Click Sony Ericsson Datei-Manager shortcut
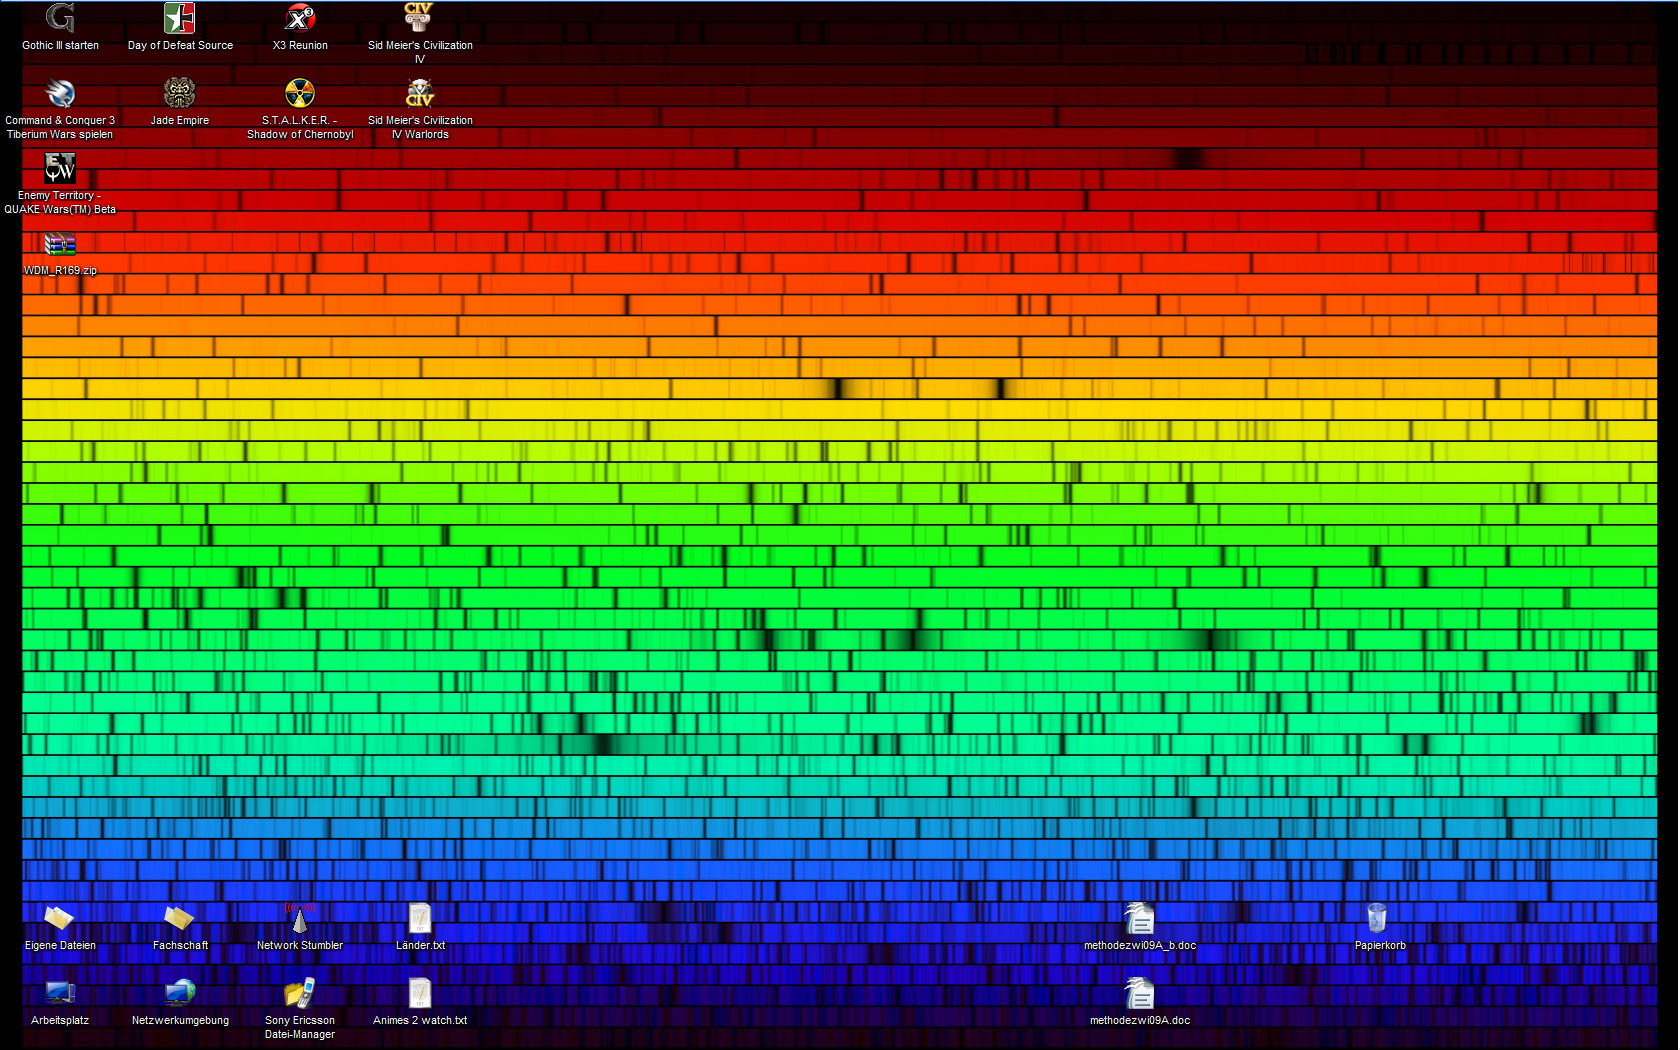This screenshot has height=1050, width=1680. 300,995
